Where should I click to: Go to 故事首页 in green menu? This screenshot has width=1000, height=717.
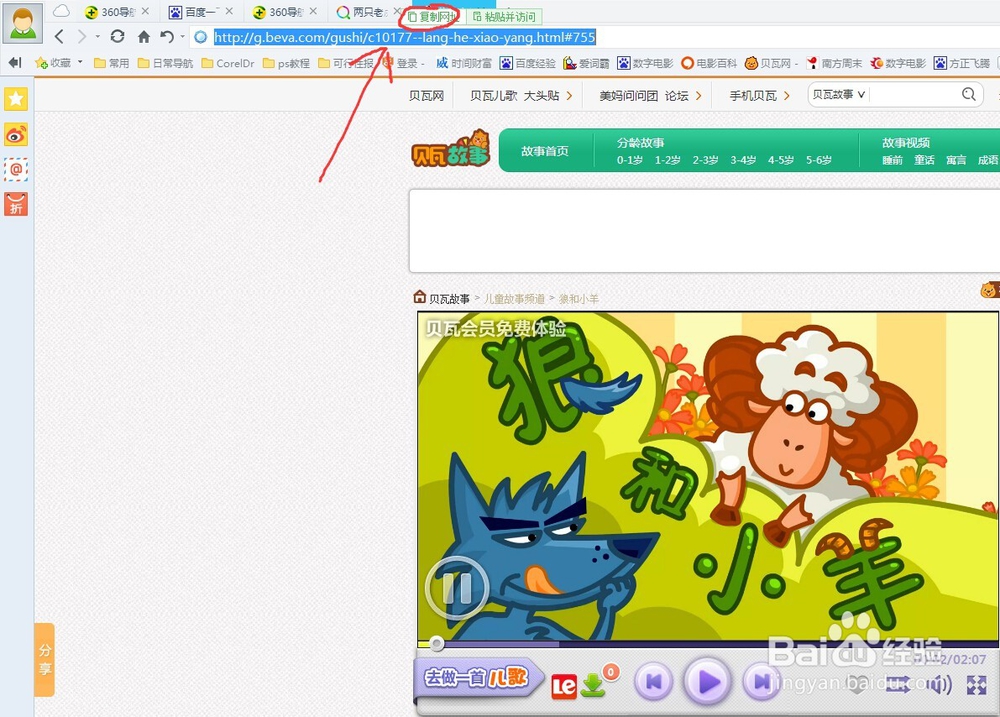[x=545, y=151]
